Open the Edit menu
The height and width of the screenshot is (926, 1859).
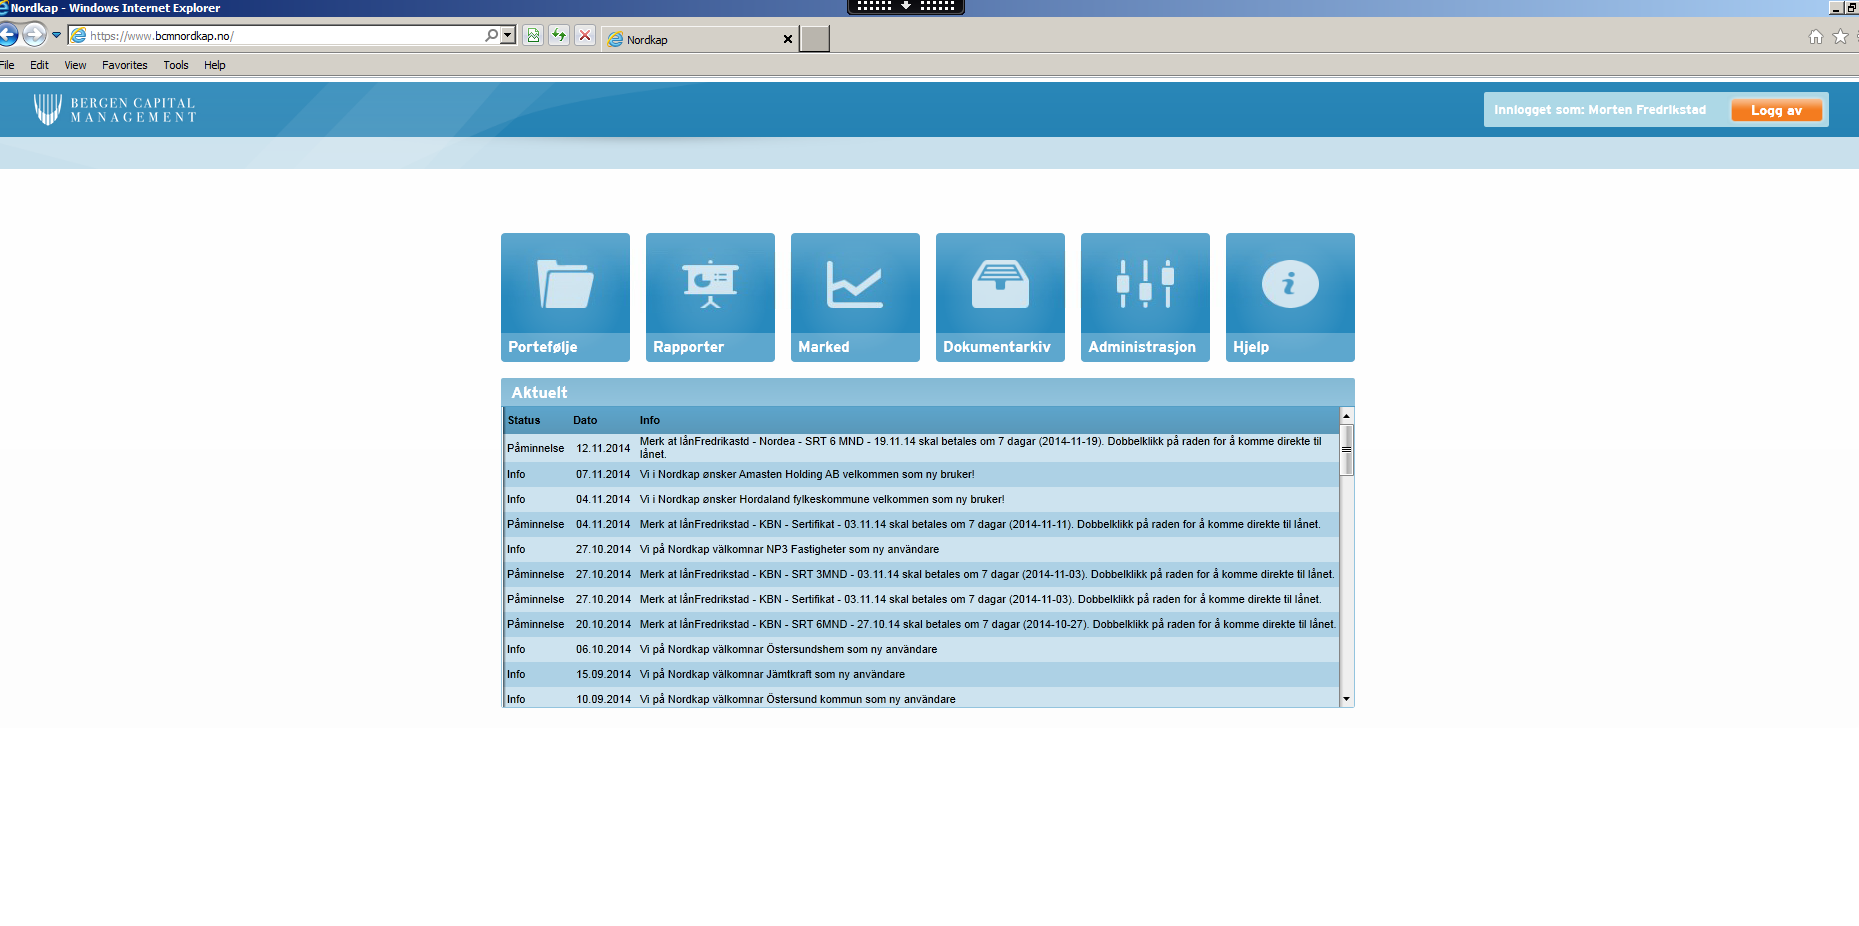39,65
